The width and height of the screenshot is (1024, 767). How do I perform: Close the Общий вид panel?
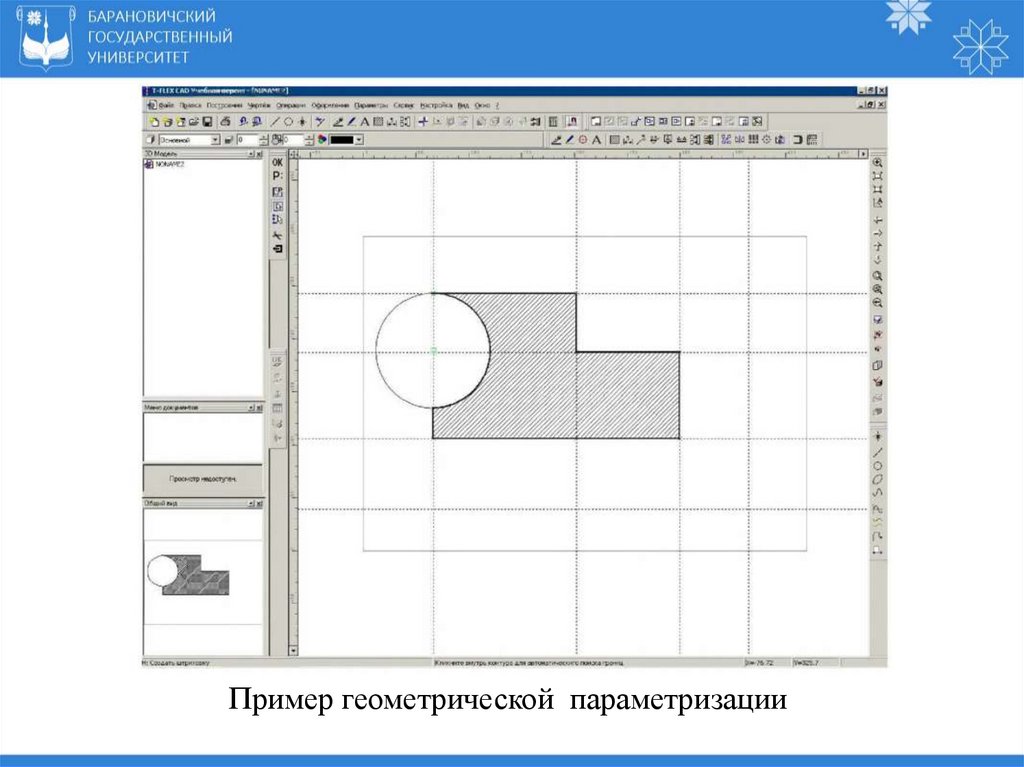pos(259,504)
